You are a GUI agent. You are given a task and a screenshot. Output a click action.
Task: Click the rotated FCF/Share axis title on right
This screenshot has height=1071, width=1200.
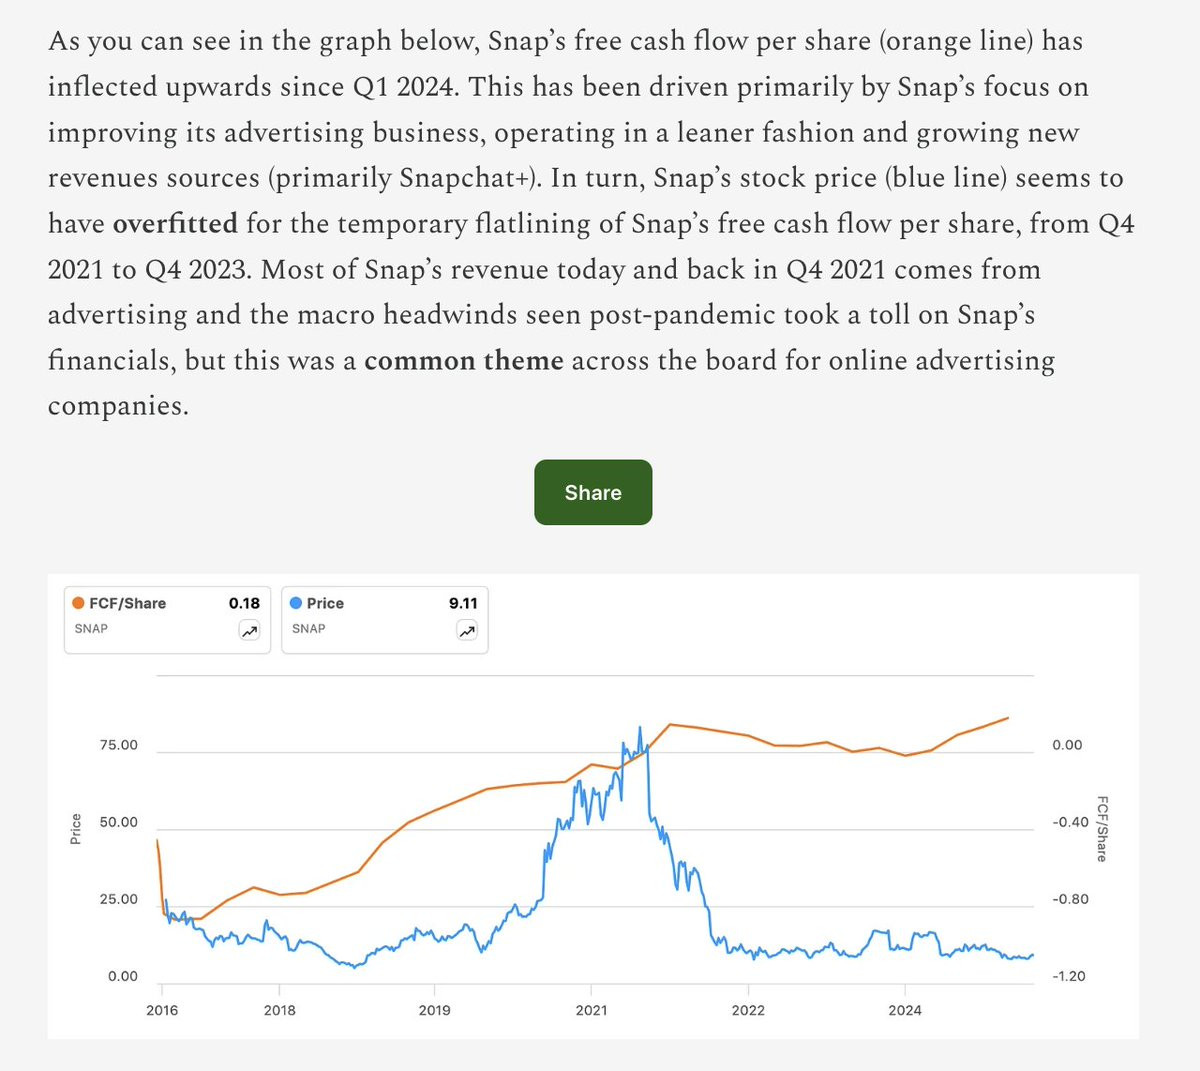(x=1102, y=828)
